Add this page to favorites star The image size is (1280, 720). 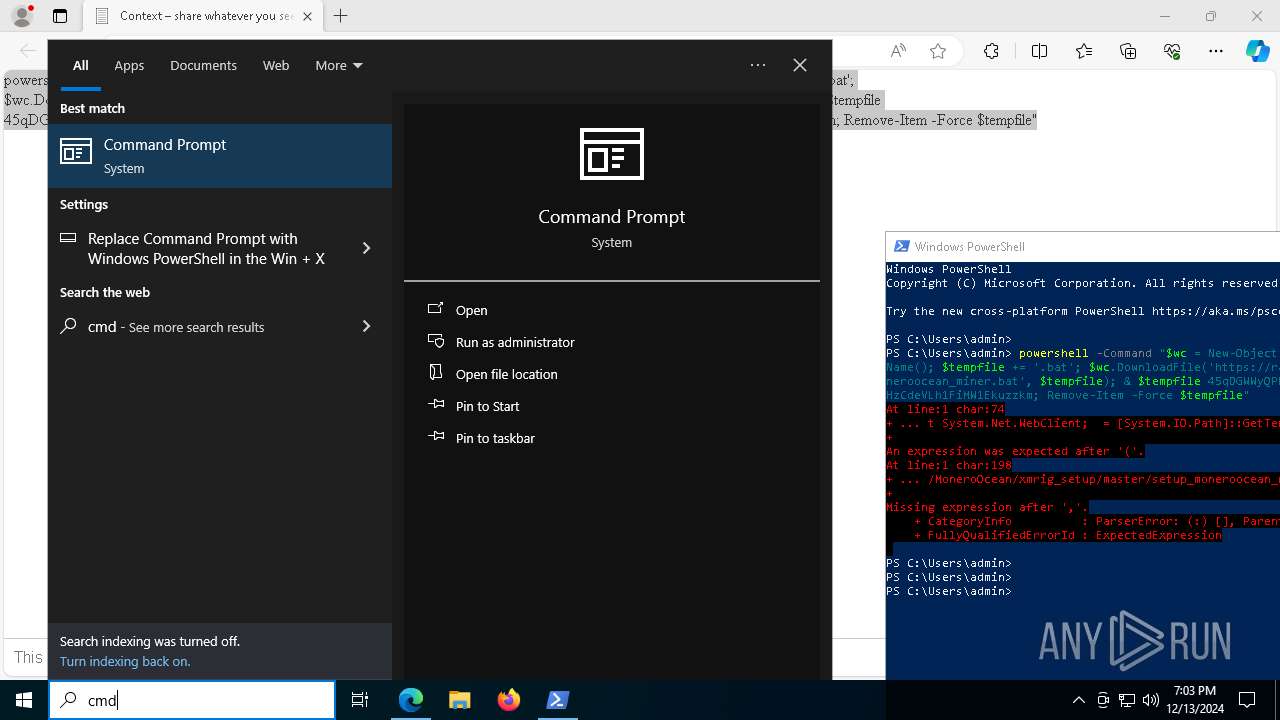[938, 51]
